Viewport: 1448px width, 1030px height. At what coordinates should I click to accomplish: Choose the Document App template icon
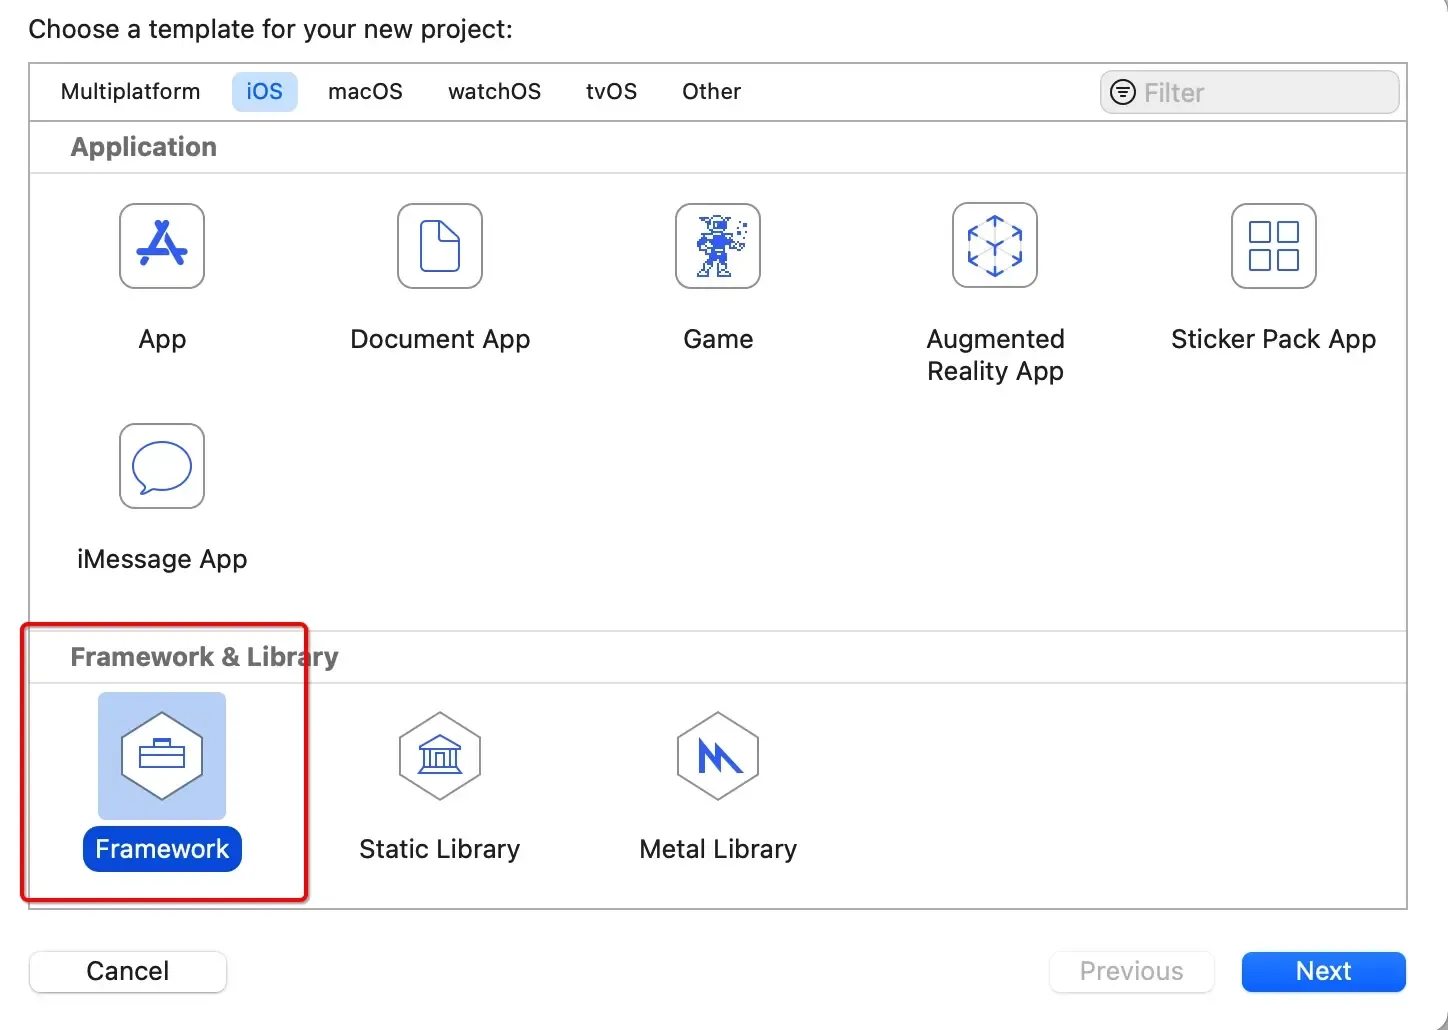(x=440, y=246)
